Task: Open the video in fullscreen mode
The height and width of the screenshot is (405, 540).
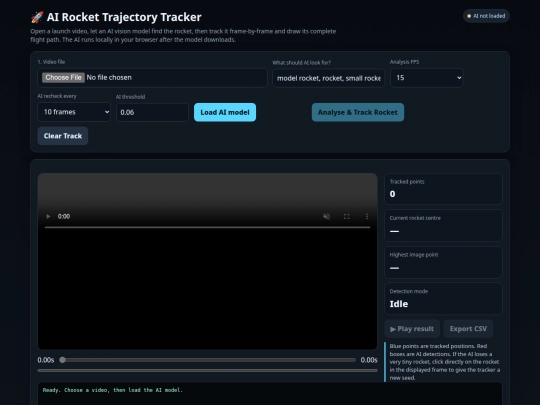Action: tap(347, 216)
